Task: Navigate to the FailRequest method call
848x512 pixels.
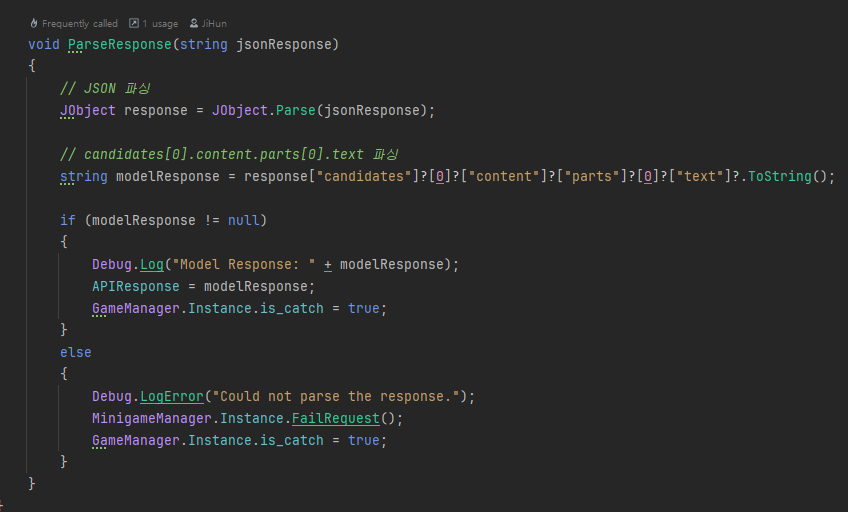Action: 335,418
